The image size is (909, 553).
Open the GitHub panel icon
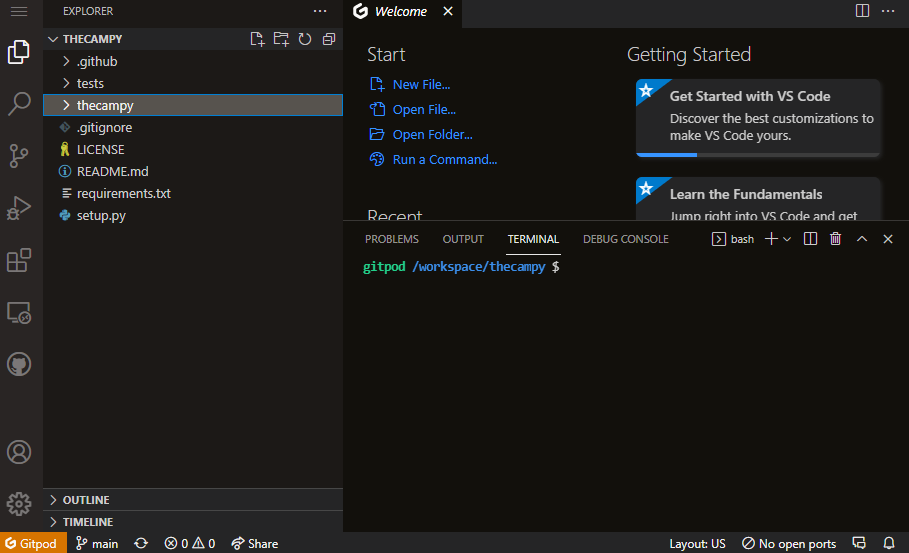click(x=19, y=364)
